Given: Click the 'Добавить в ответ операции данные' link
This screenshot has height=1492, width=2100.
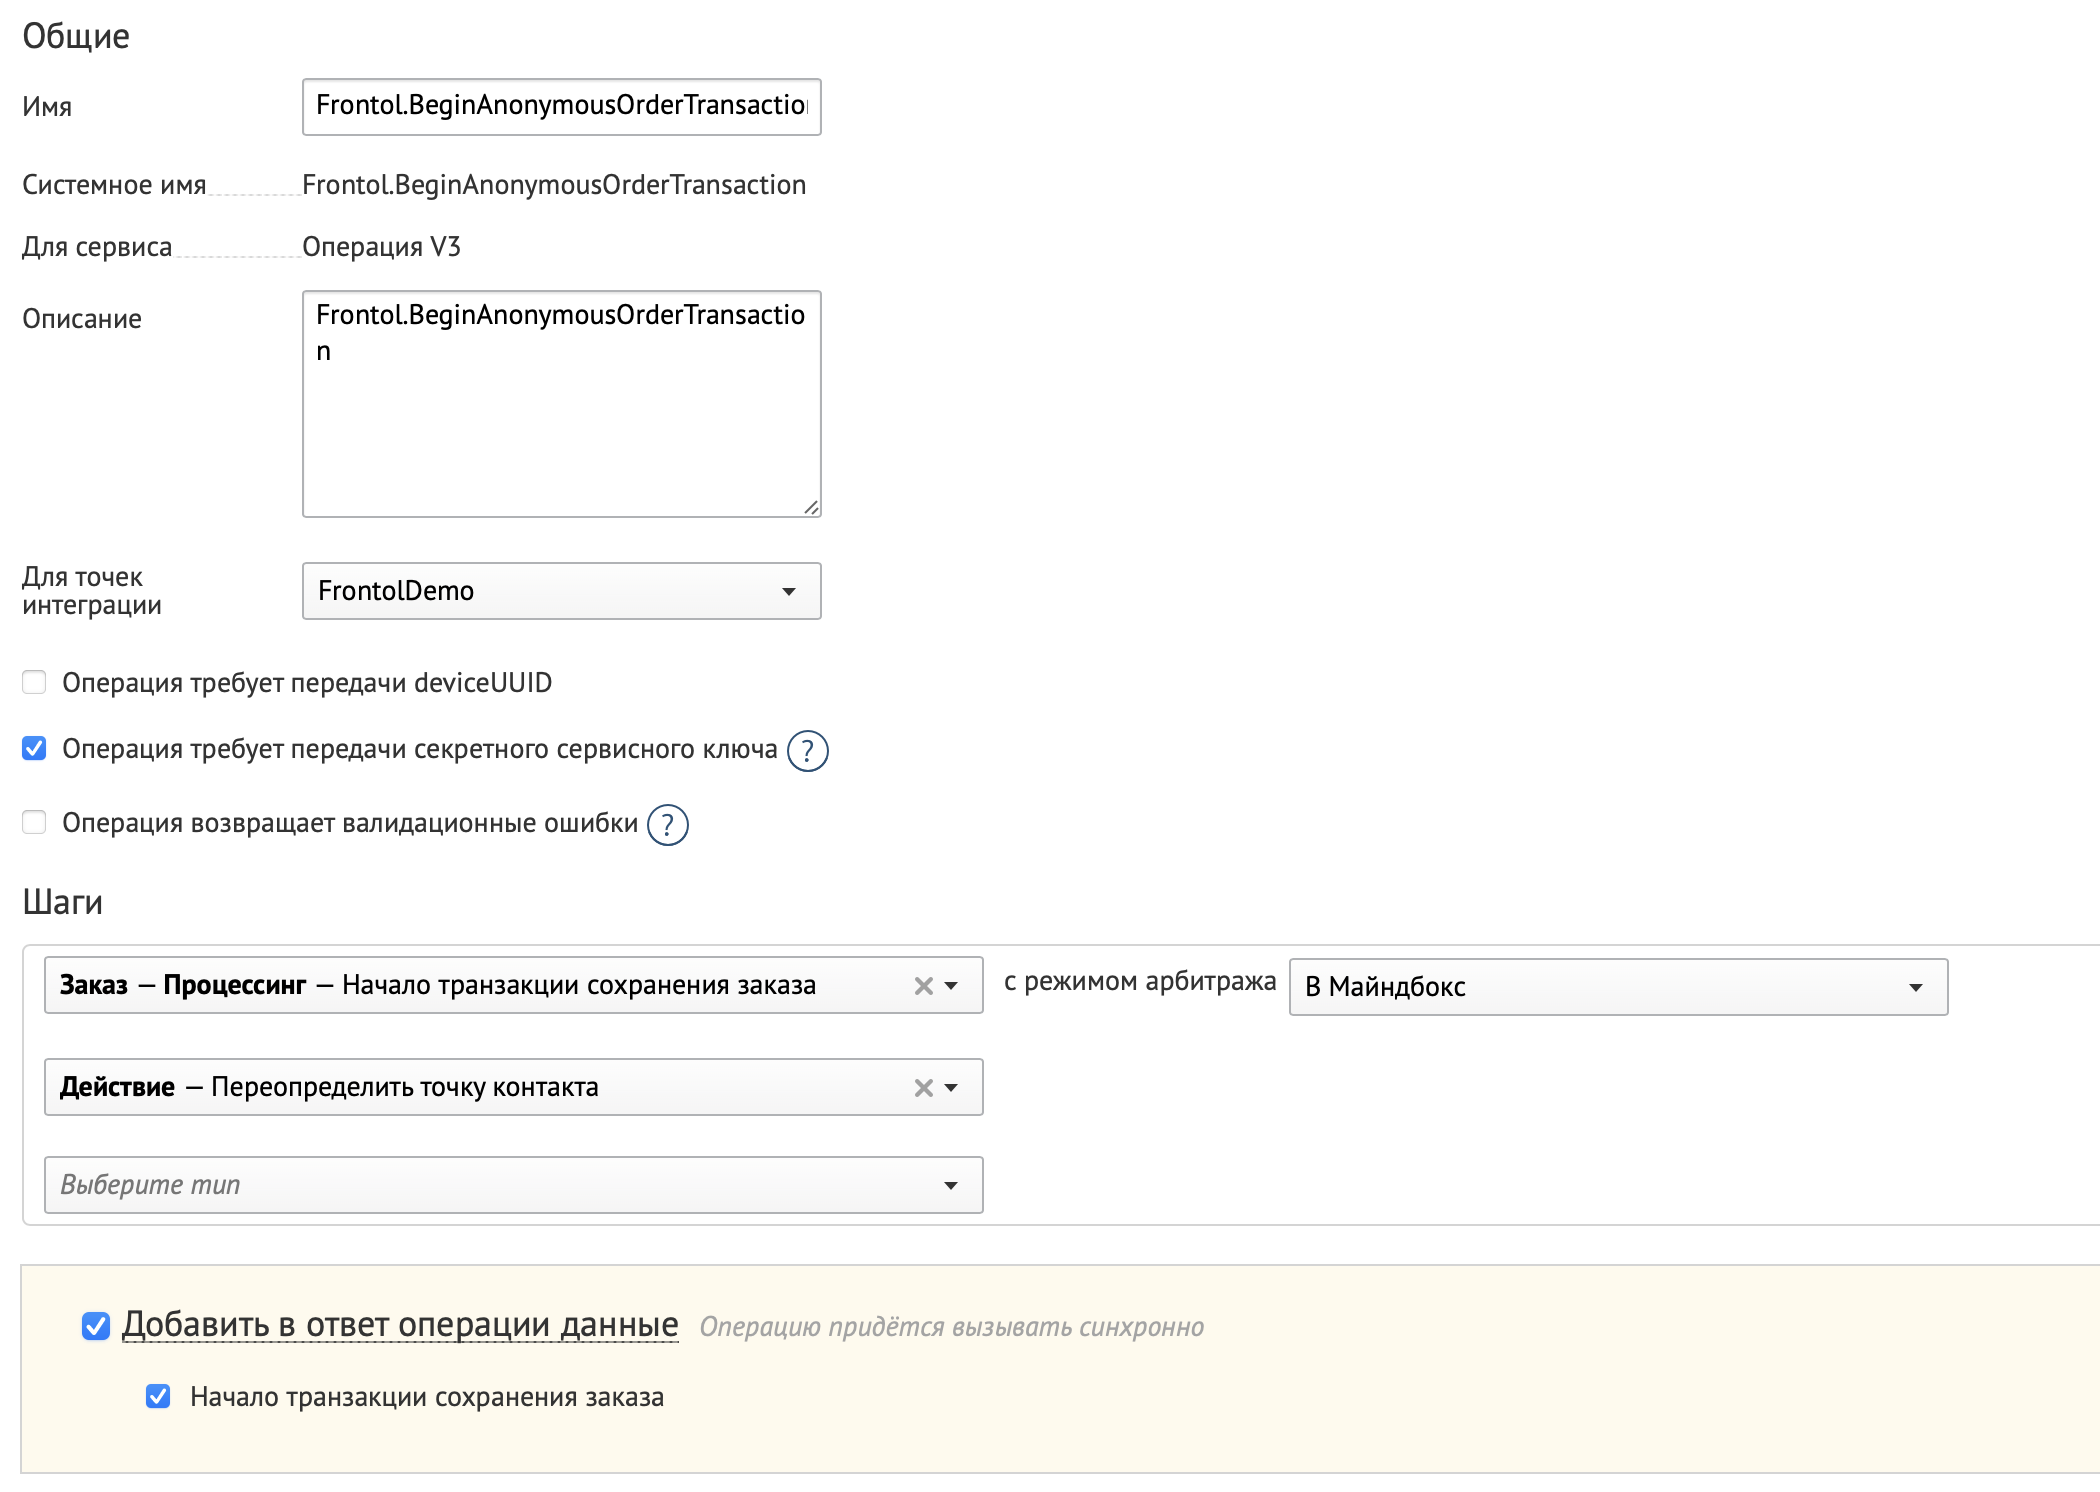Looking at the screenshot, I should 400,1325.
